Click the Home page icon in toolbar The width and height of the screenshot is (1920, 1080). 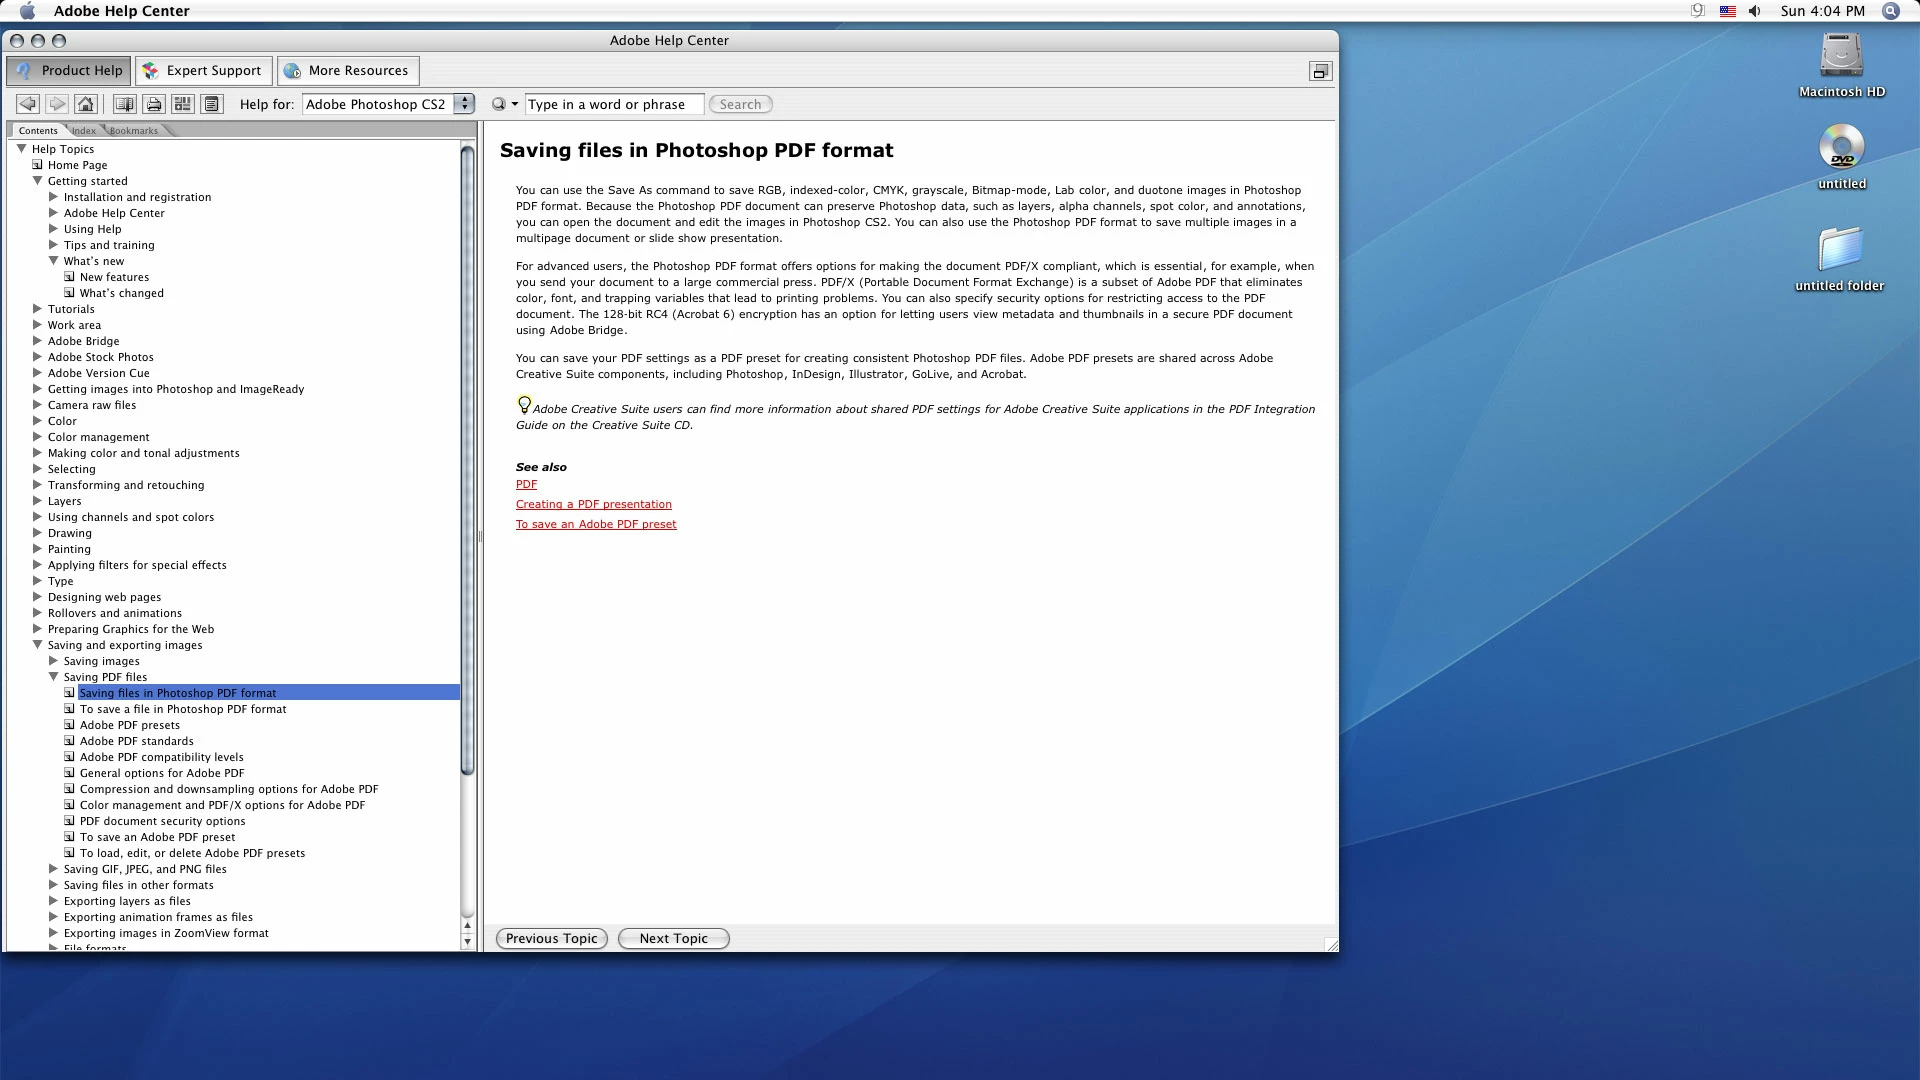86,104
